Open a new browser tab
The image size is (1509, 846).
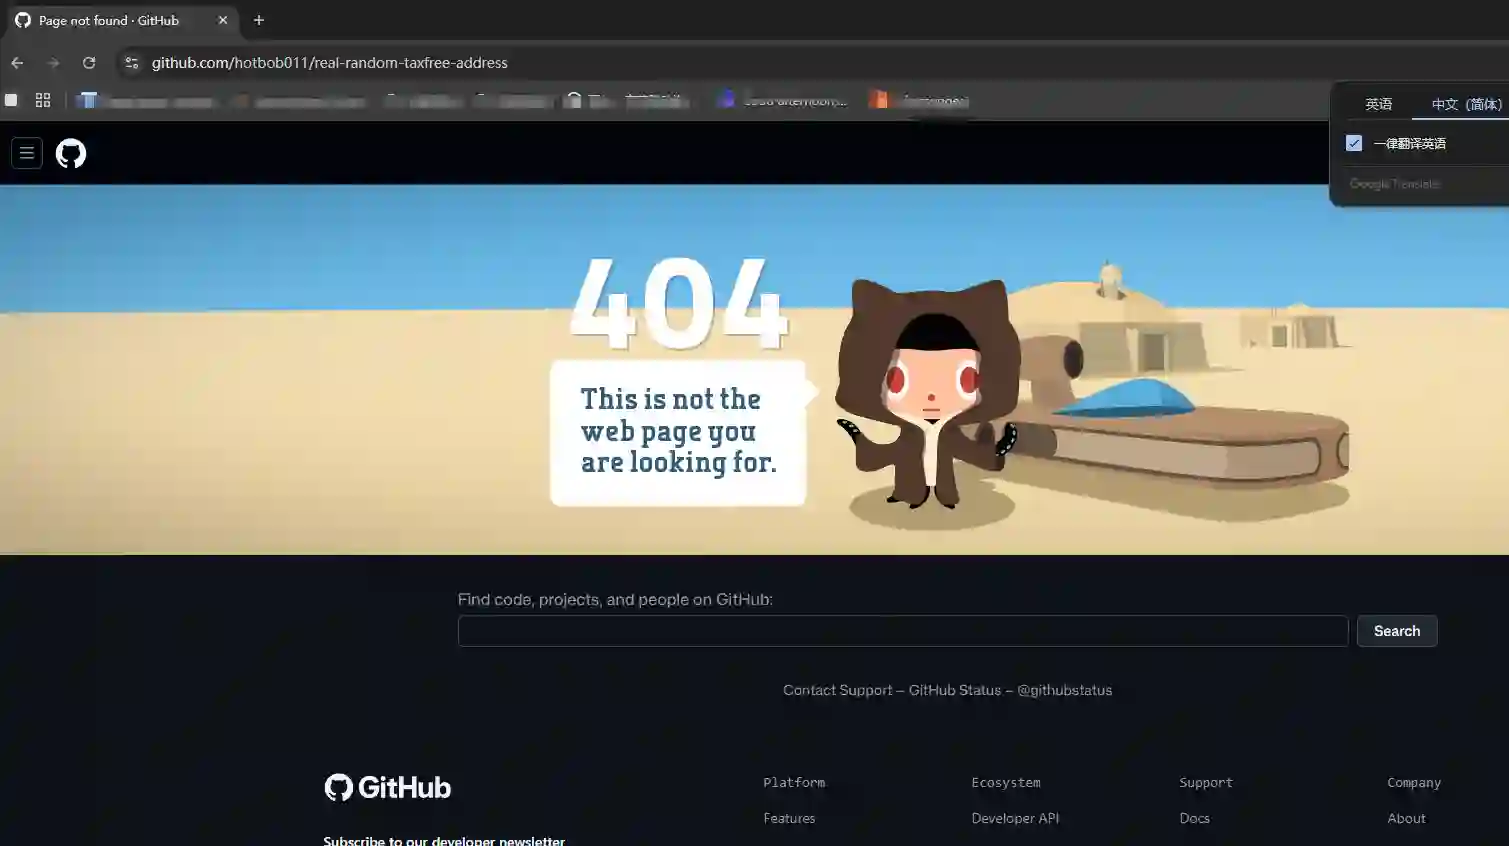pyautogui.click(x=258, y=20)
